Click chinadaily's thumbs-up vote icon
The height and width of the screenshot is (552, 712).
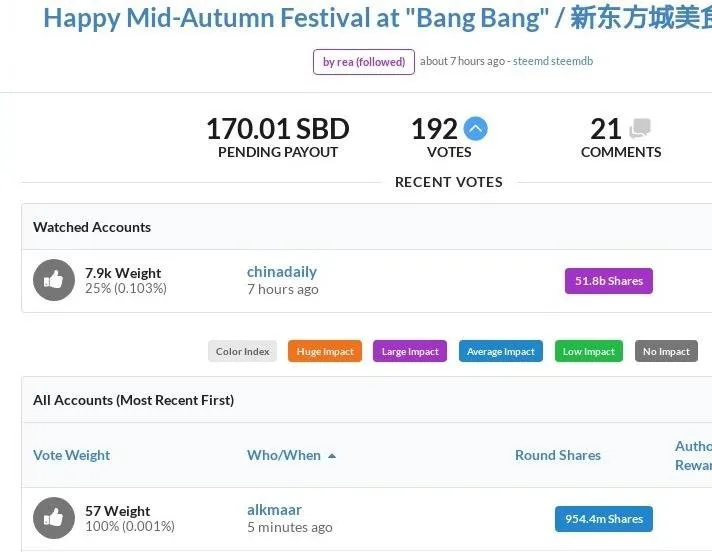point(54,280)
